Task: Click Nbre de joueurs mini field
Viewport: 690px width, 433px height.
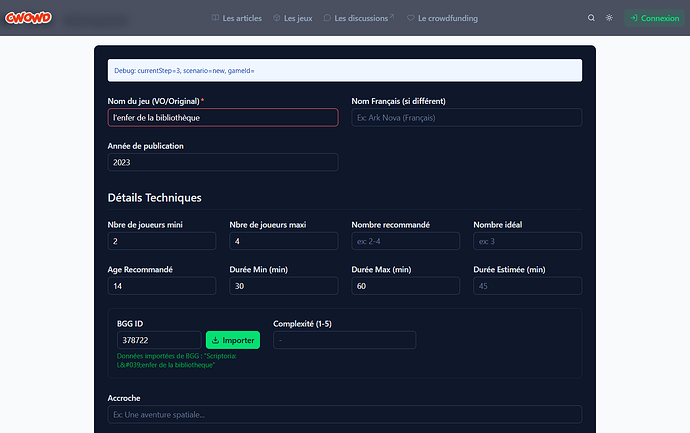Action: (161, 242)
